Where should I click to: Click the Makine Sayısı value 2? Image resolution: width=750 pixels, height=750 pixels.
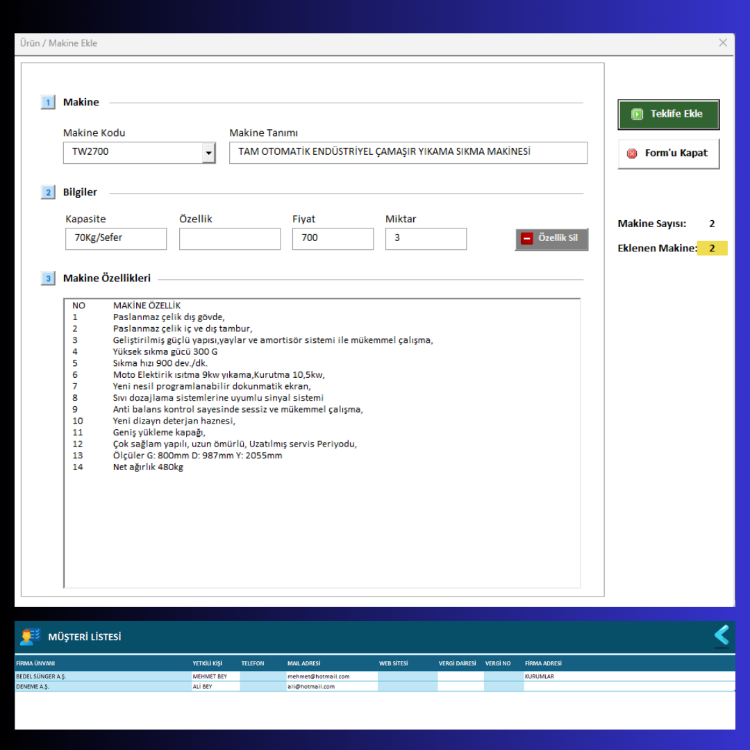(712, 223)
